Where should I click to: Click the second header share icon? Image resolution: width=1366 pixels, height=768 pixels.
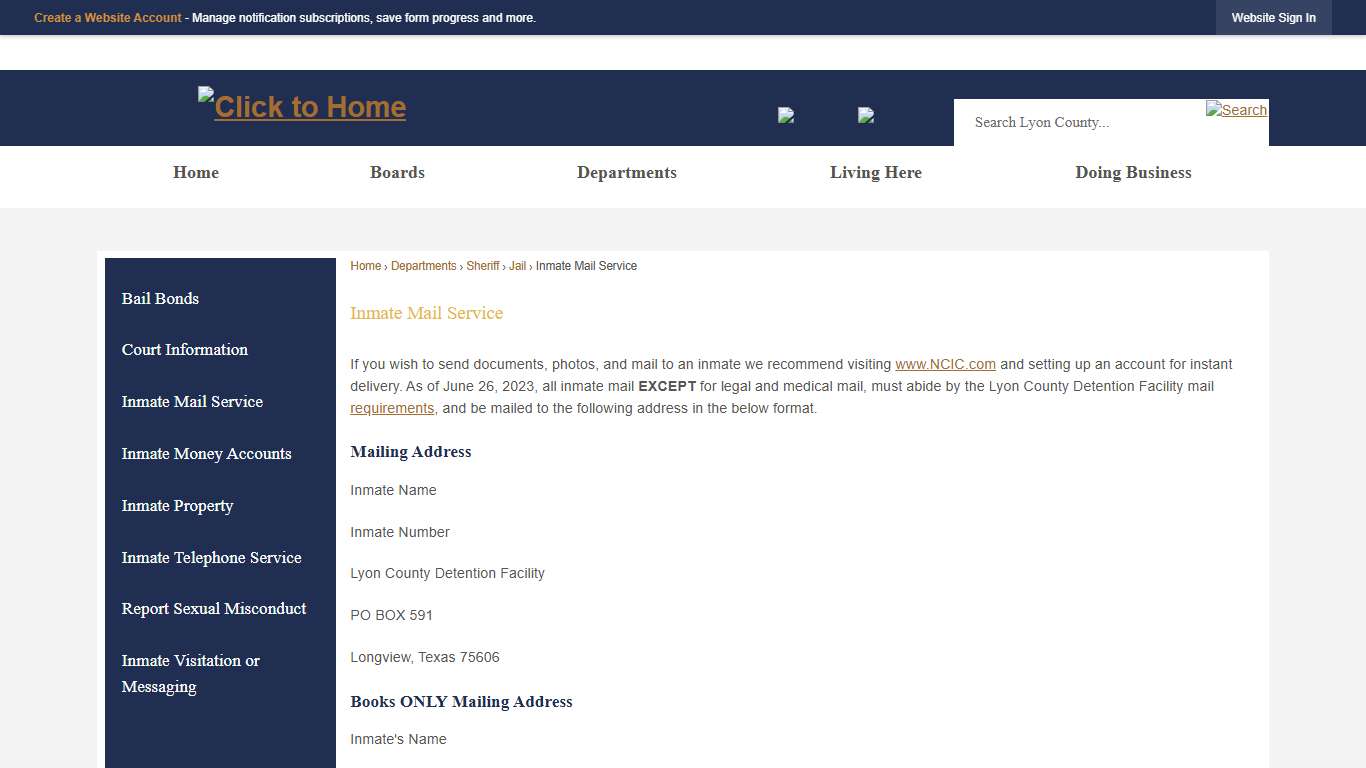[866, 114]
